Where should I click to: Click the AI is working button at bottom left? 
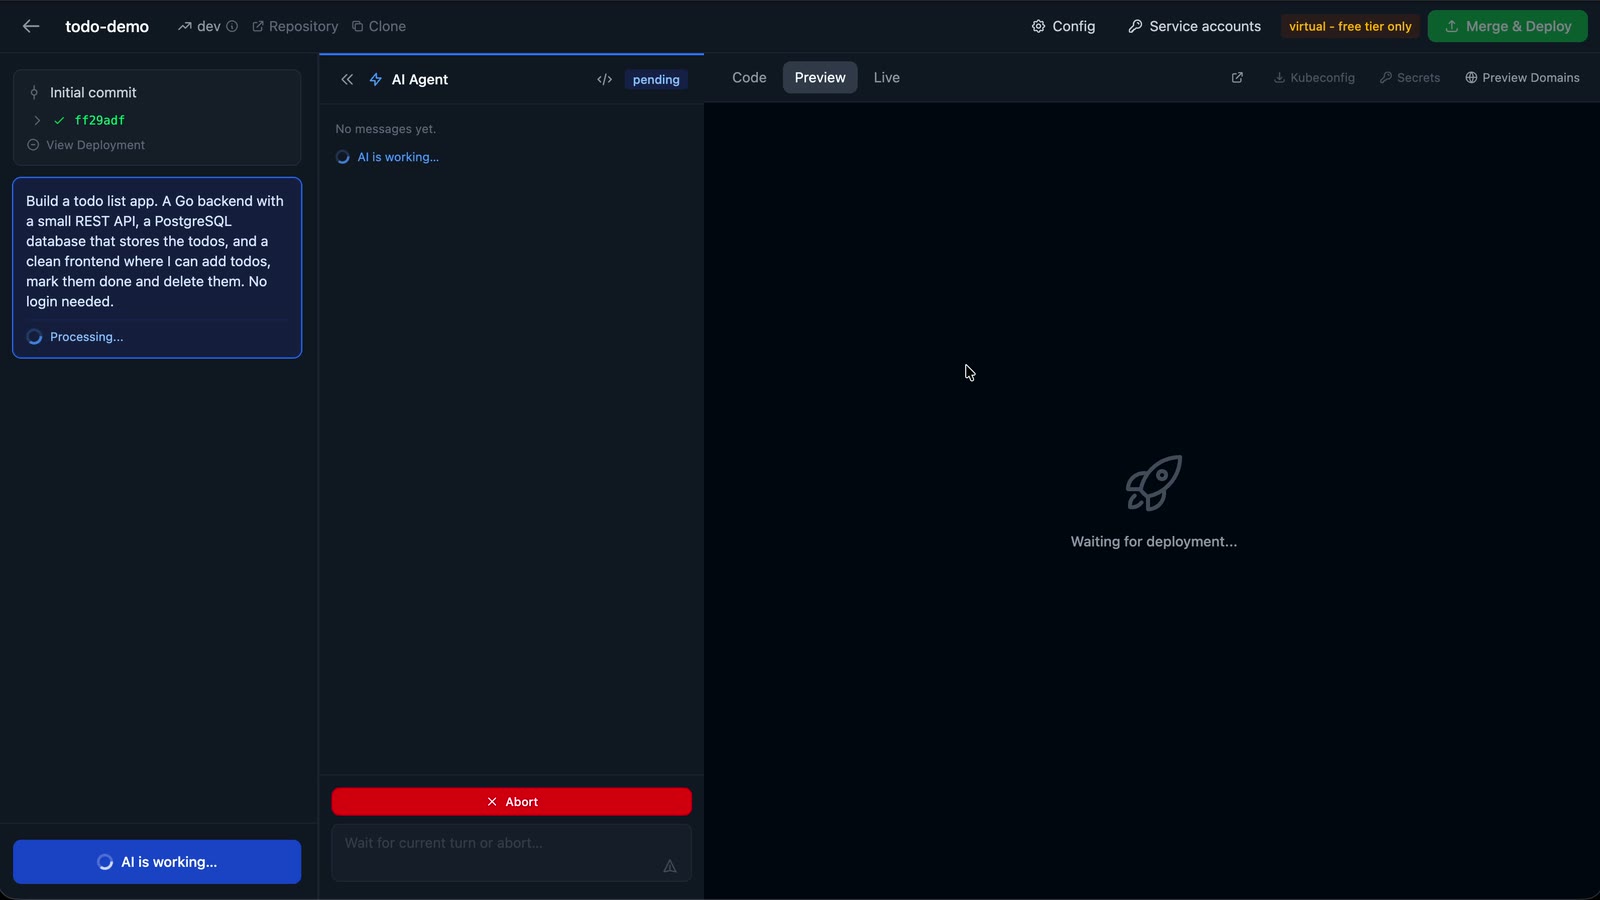click(x=157, y=862)
